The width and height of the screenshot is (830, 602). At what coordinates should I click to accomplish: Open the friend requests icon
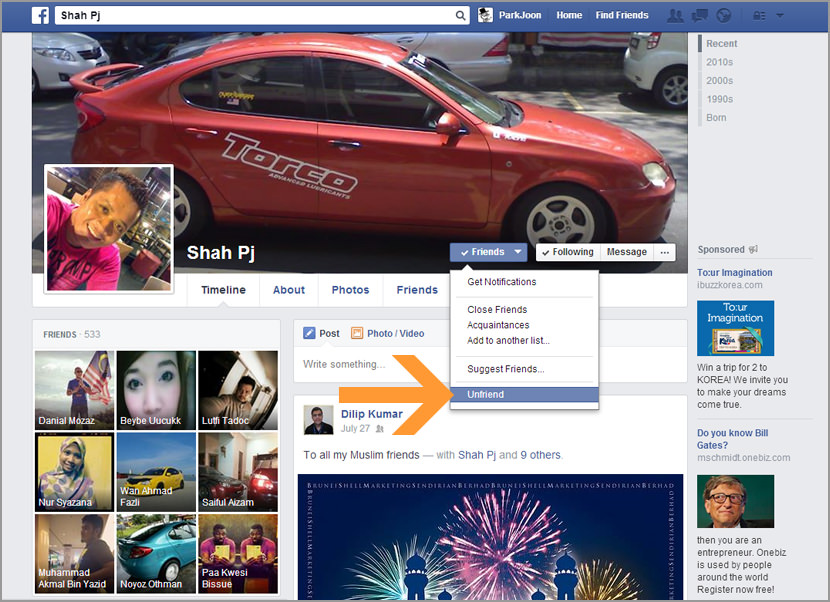(x=676, y=15)
